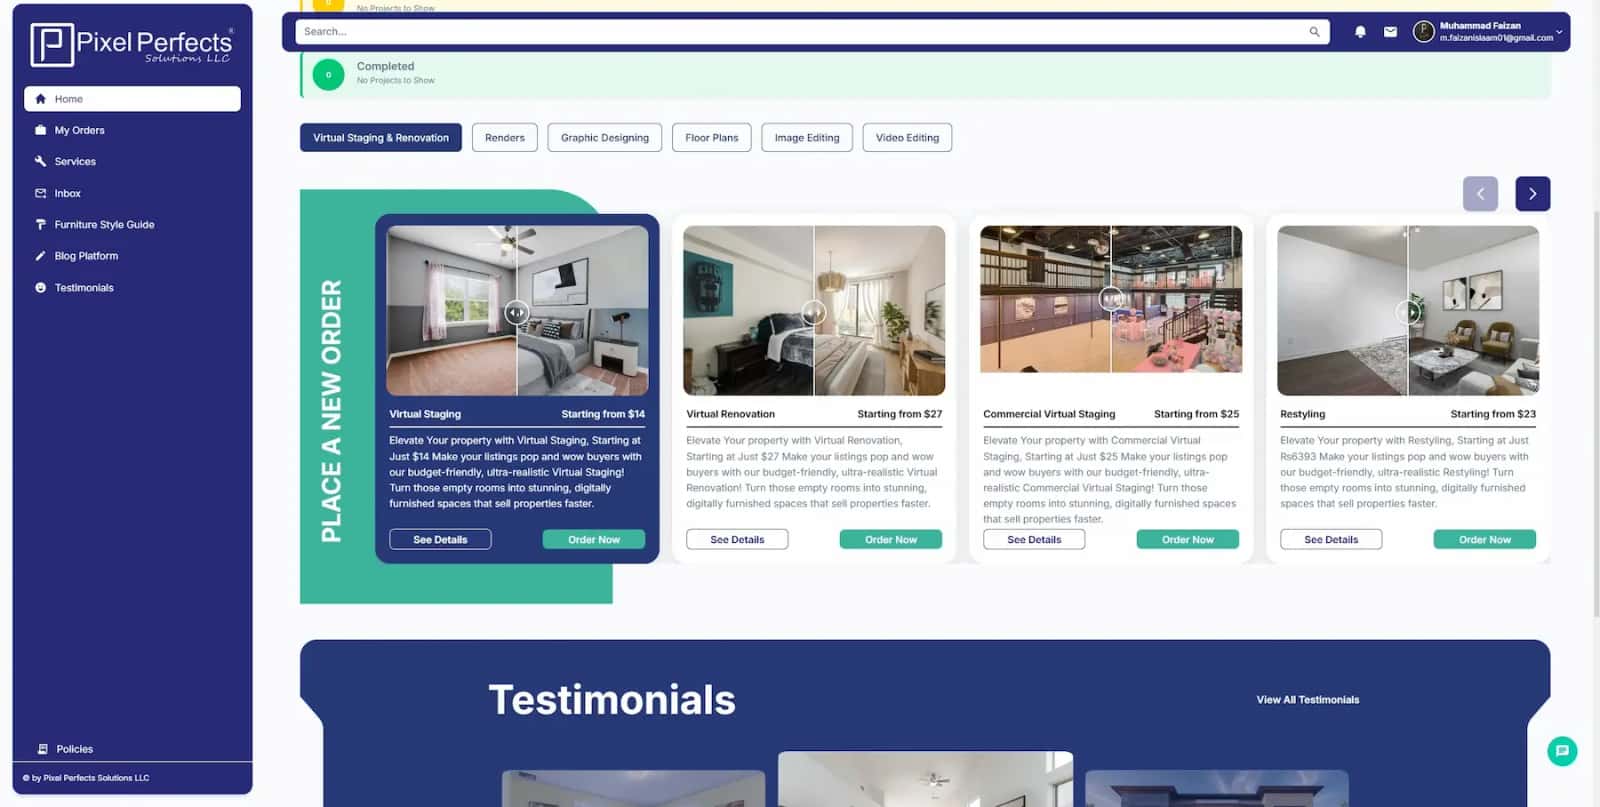Click the notification bell icon
The image size is (1600, 807).
pos(1360,32)
